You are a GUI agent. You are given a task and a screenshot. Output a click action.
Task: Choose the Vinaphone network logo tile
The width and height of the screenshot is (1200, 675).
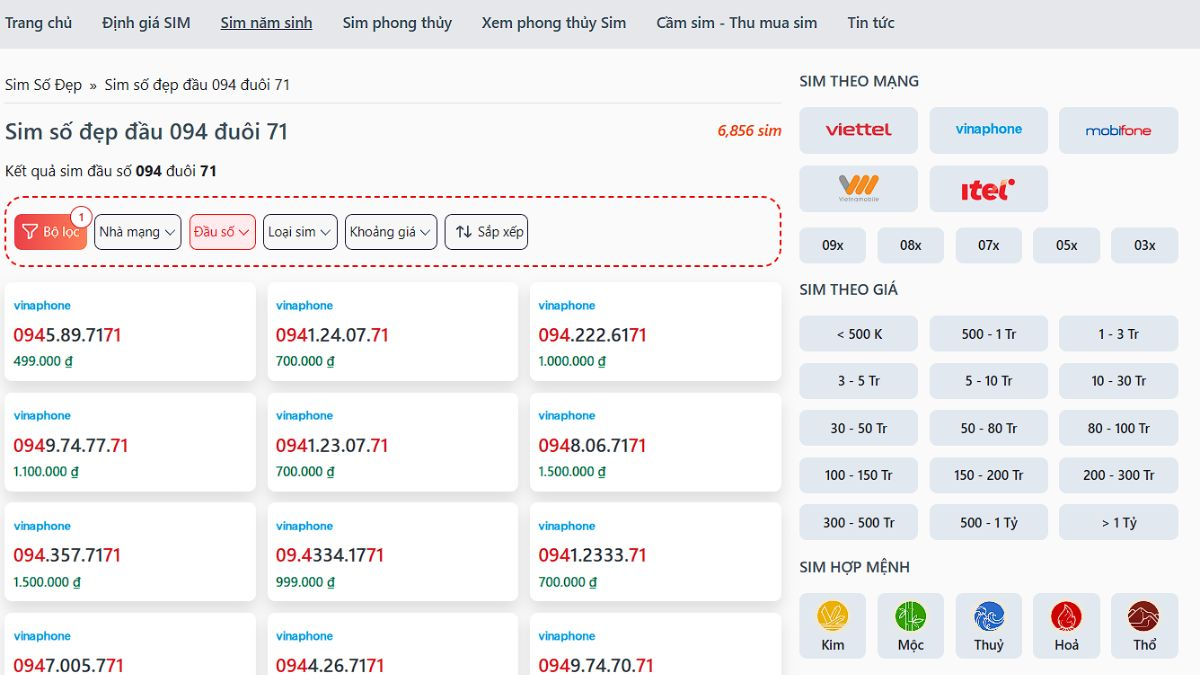pyautogui.click(x=988, y=130)
